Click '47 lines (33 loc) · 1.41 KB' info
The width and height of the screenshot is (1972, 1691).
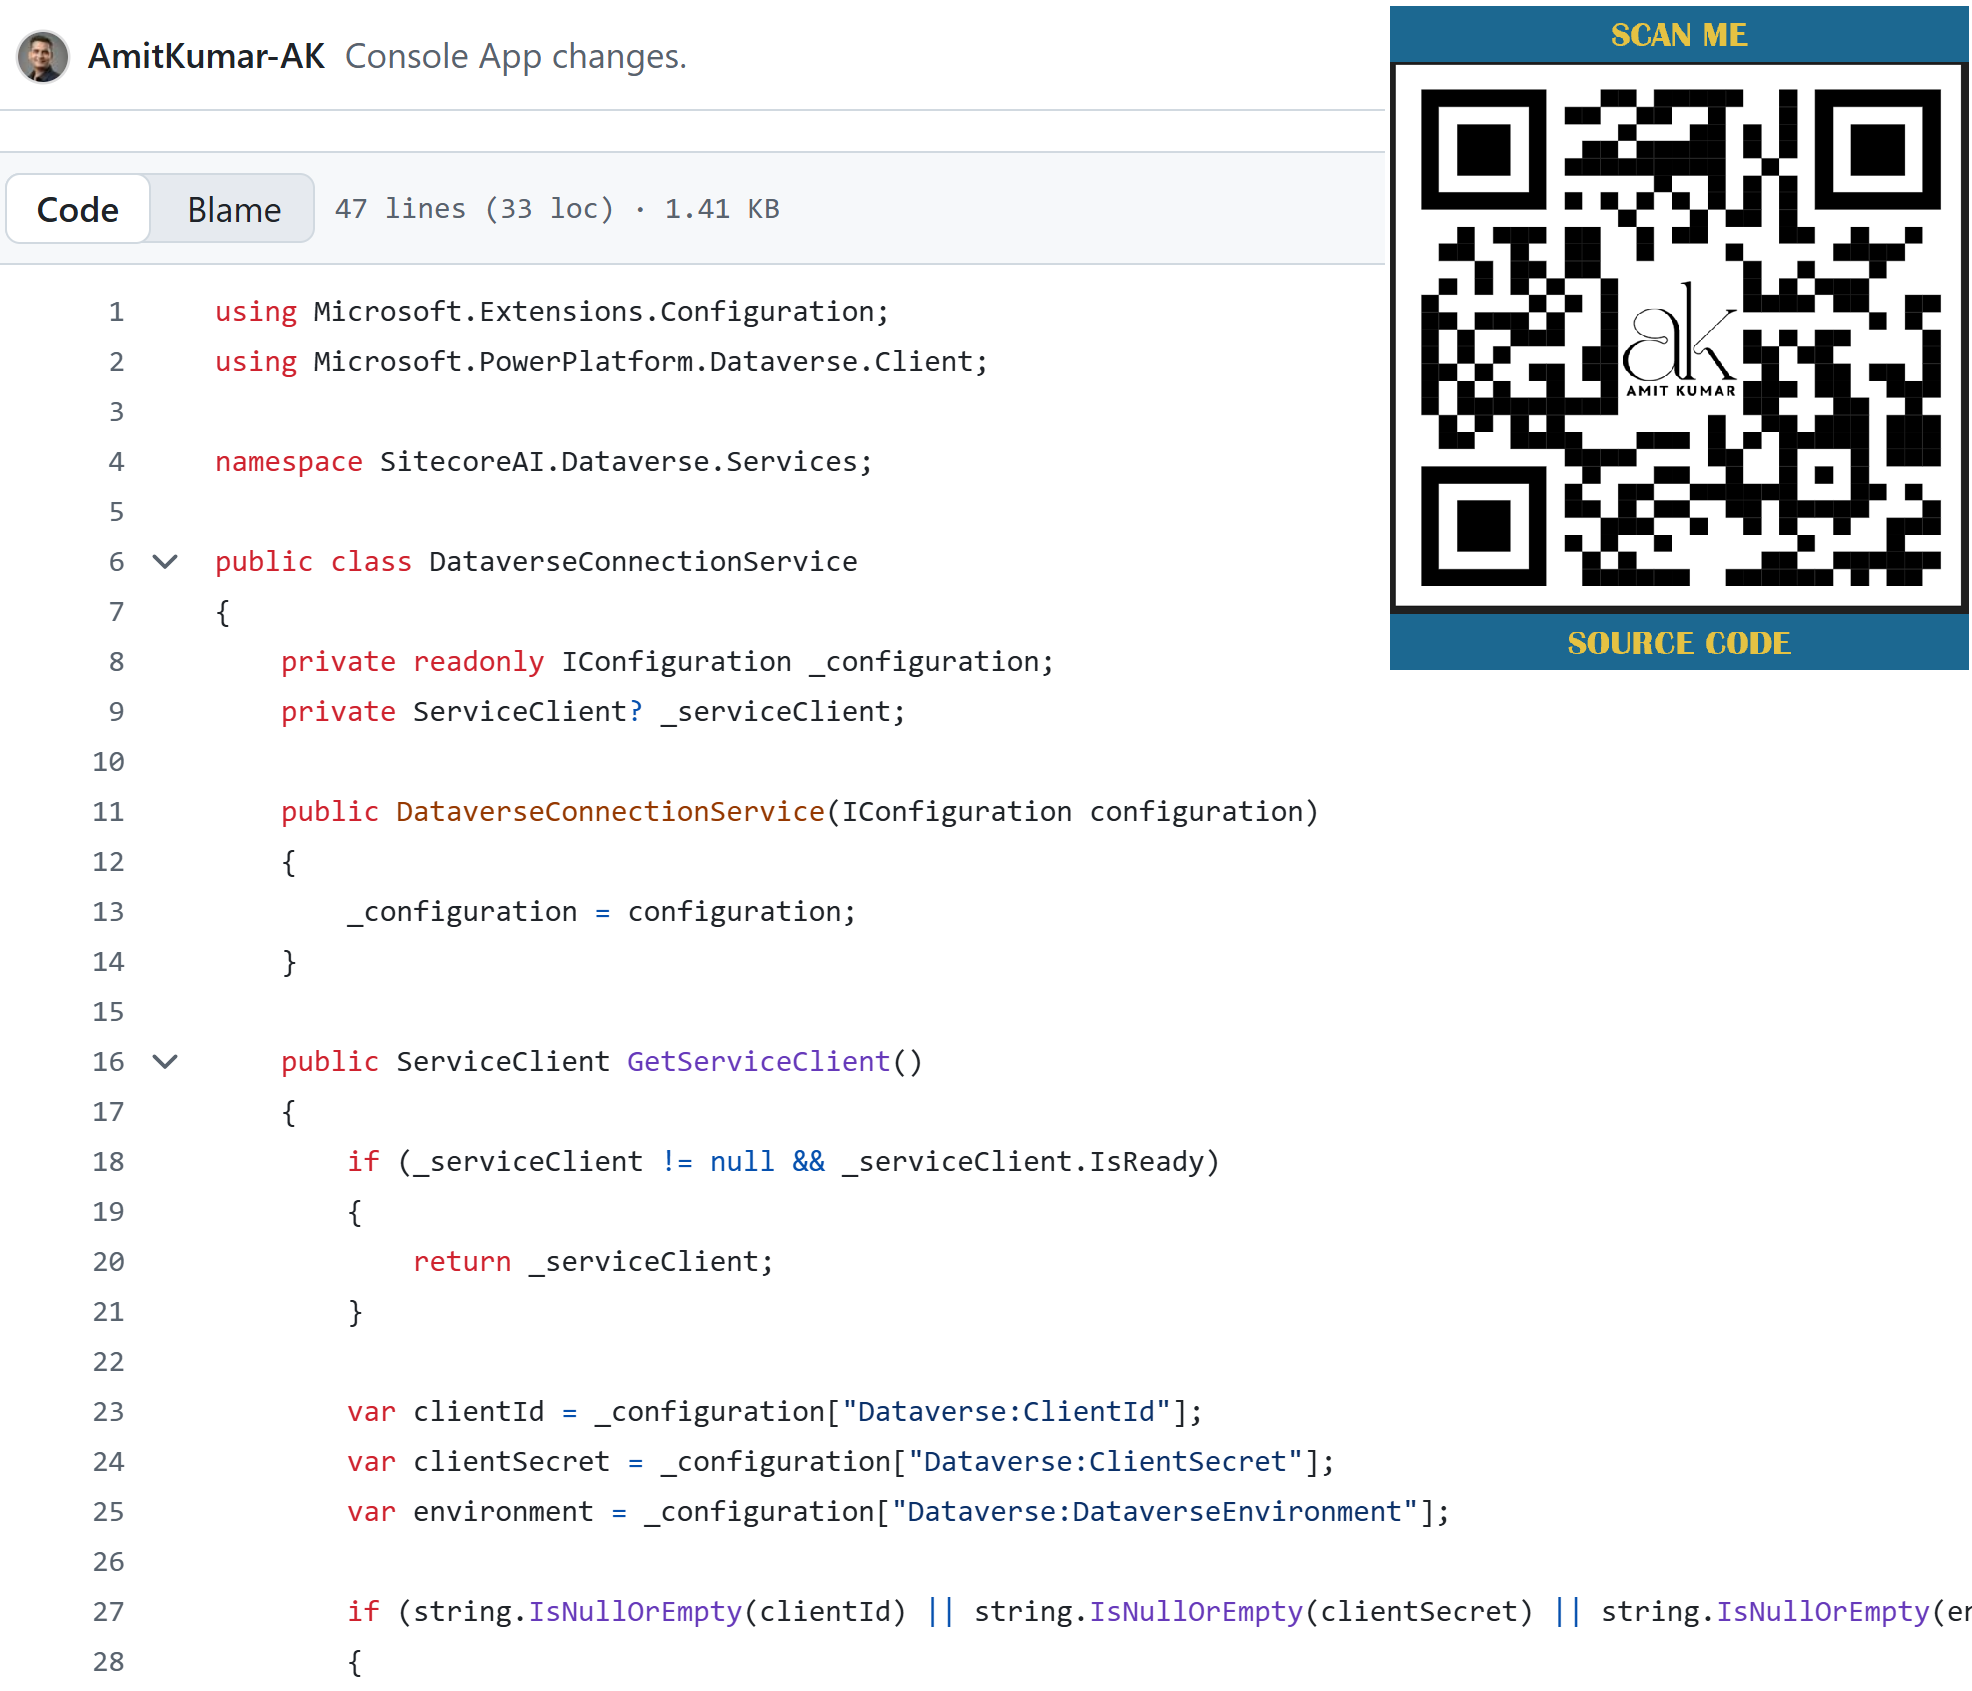pos(557,208)
